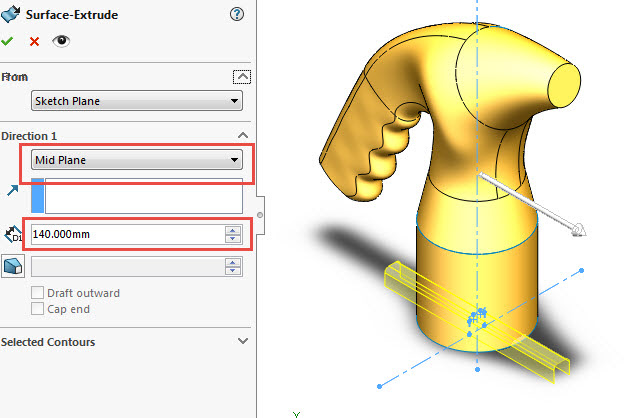Collapse the Direction 1 section
632x418 pixels.
pos(243,135)
